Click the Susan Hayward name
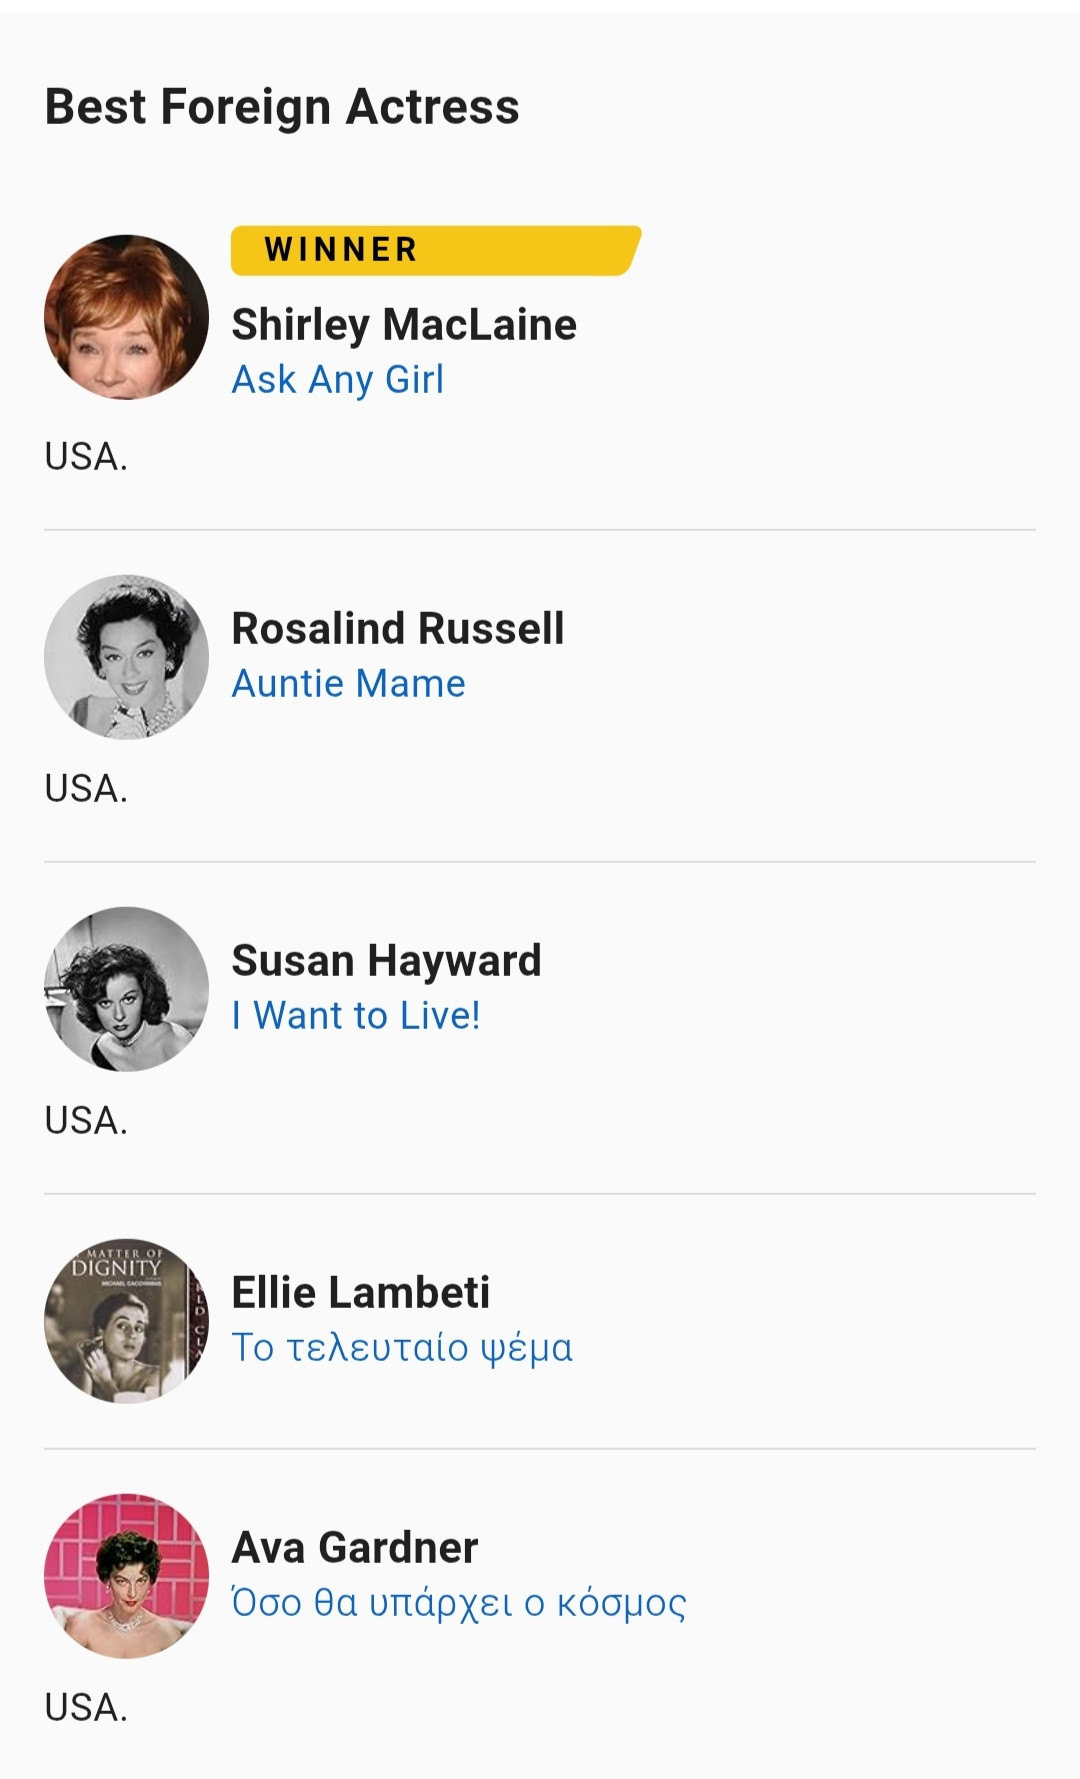1080x1779 pixels. 386,961
